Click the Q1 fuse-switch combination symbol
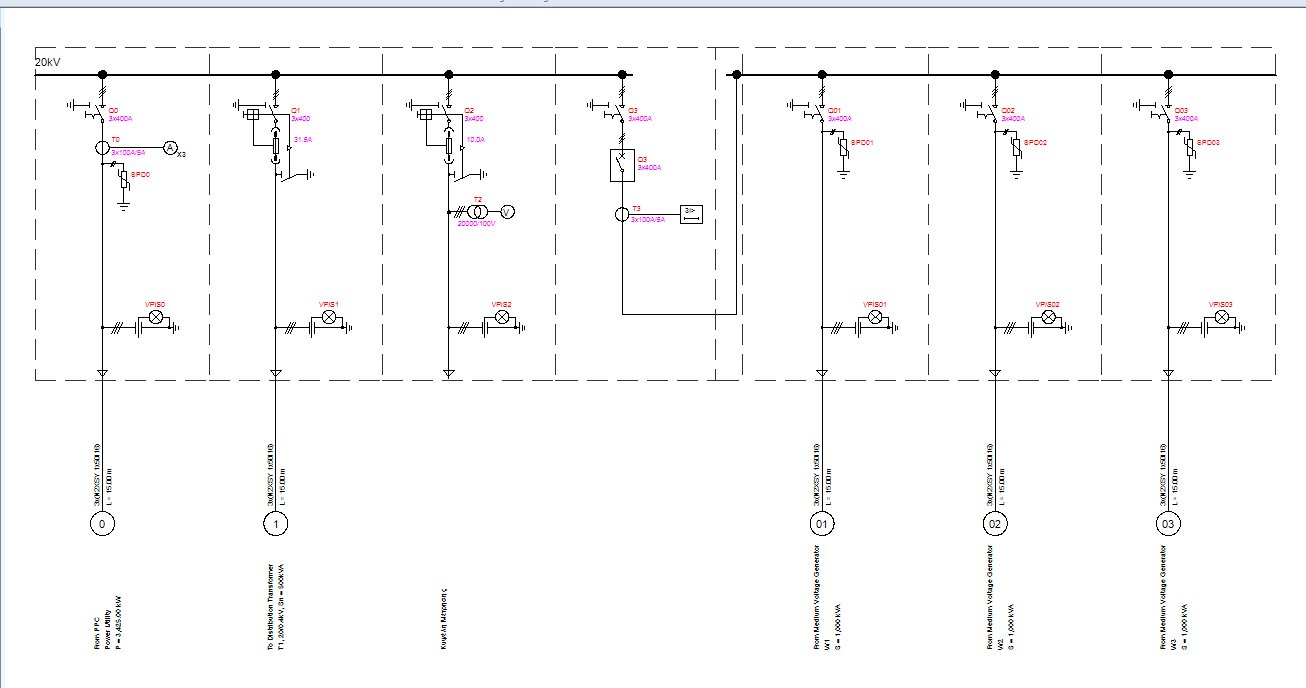Viewport: 1306px width, 688px height. 276,145
